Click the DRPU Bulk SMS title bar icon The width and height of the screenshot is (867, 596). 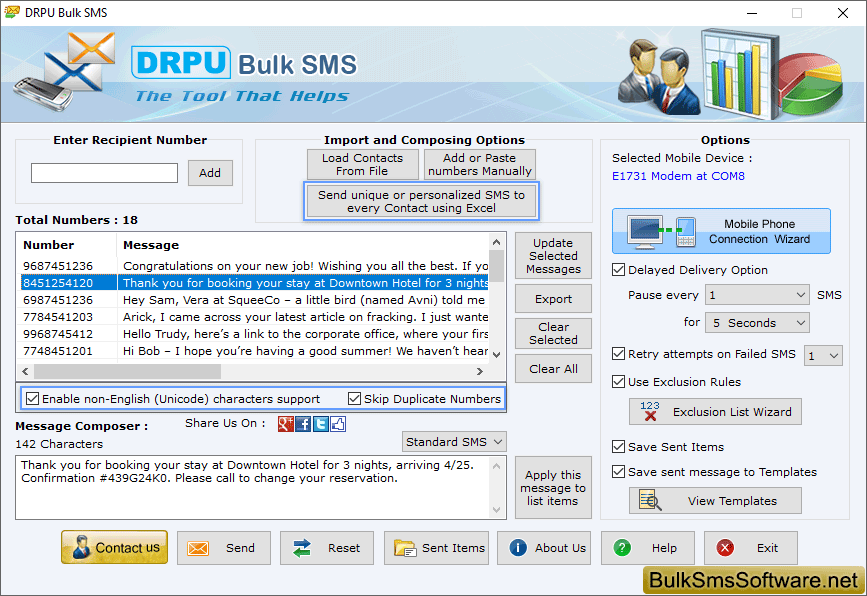point(12,12)
